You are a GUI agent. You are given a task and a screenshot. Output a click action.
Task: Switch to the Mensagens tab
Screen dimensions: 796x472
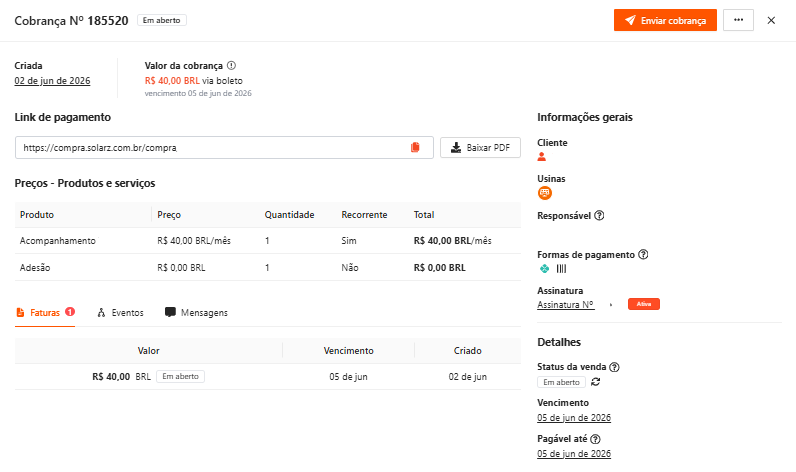coord(196,313)
